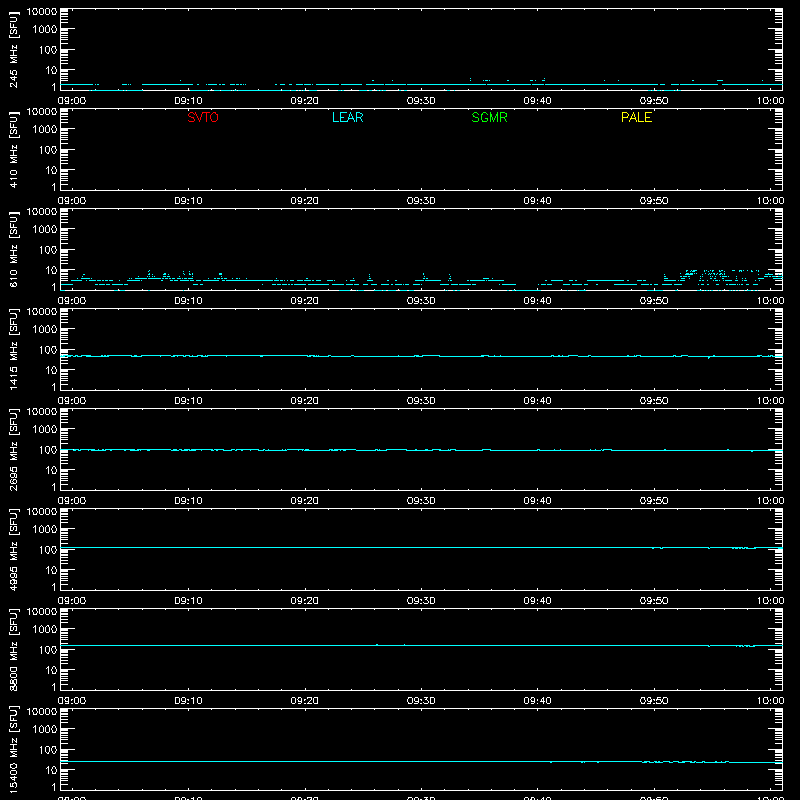This screenshot has height=800, width=800.
Task: Click the 10:00 time label below the 1415 MHz plot
Action: (x=770, y=401)
